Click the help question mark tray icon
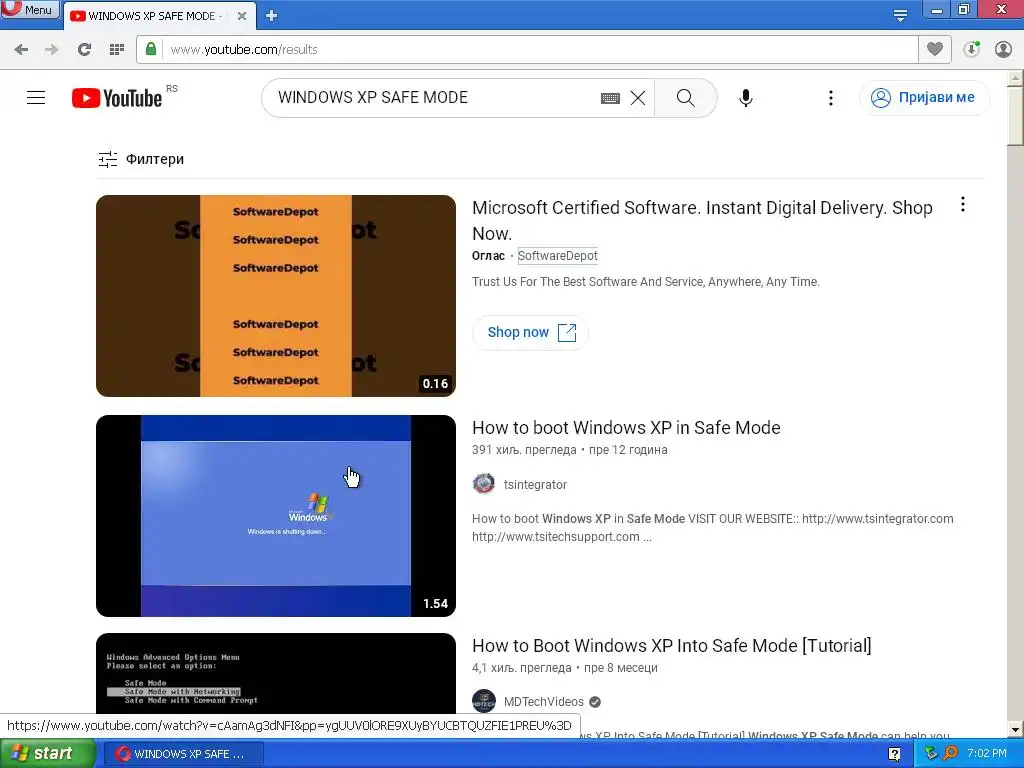Screen dimensions: 1024x768 click(x=895, y=754)
